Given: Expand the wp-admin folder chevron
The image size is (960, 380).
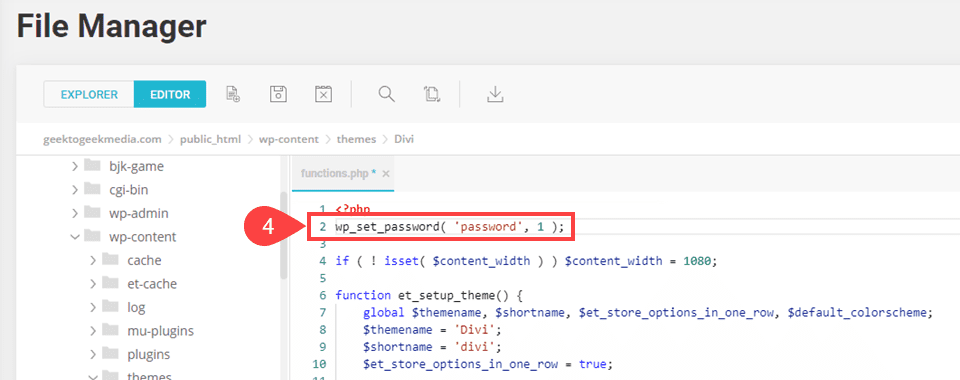Looking at the screenshot, I should click(75, 213).
